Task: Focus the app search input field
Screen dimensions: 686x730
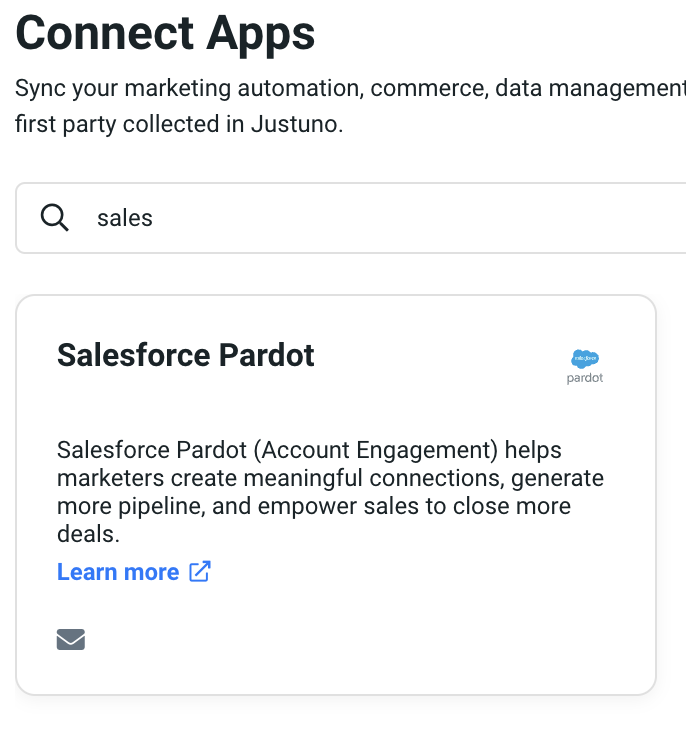Action: pos(400,218)
